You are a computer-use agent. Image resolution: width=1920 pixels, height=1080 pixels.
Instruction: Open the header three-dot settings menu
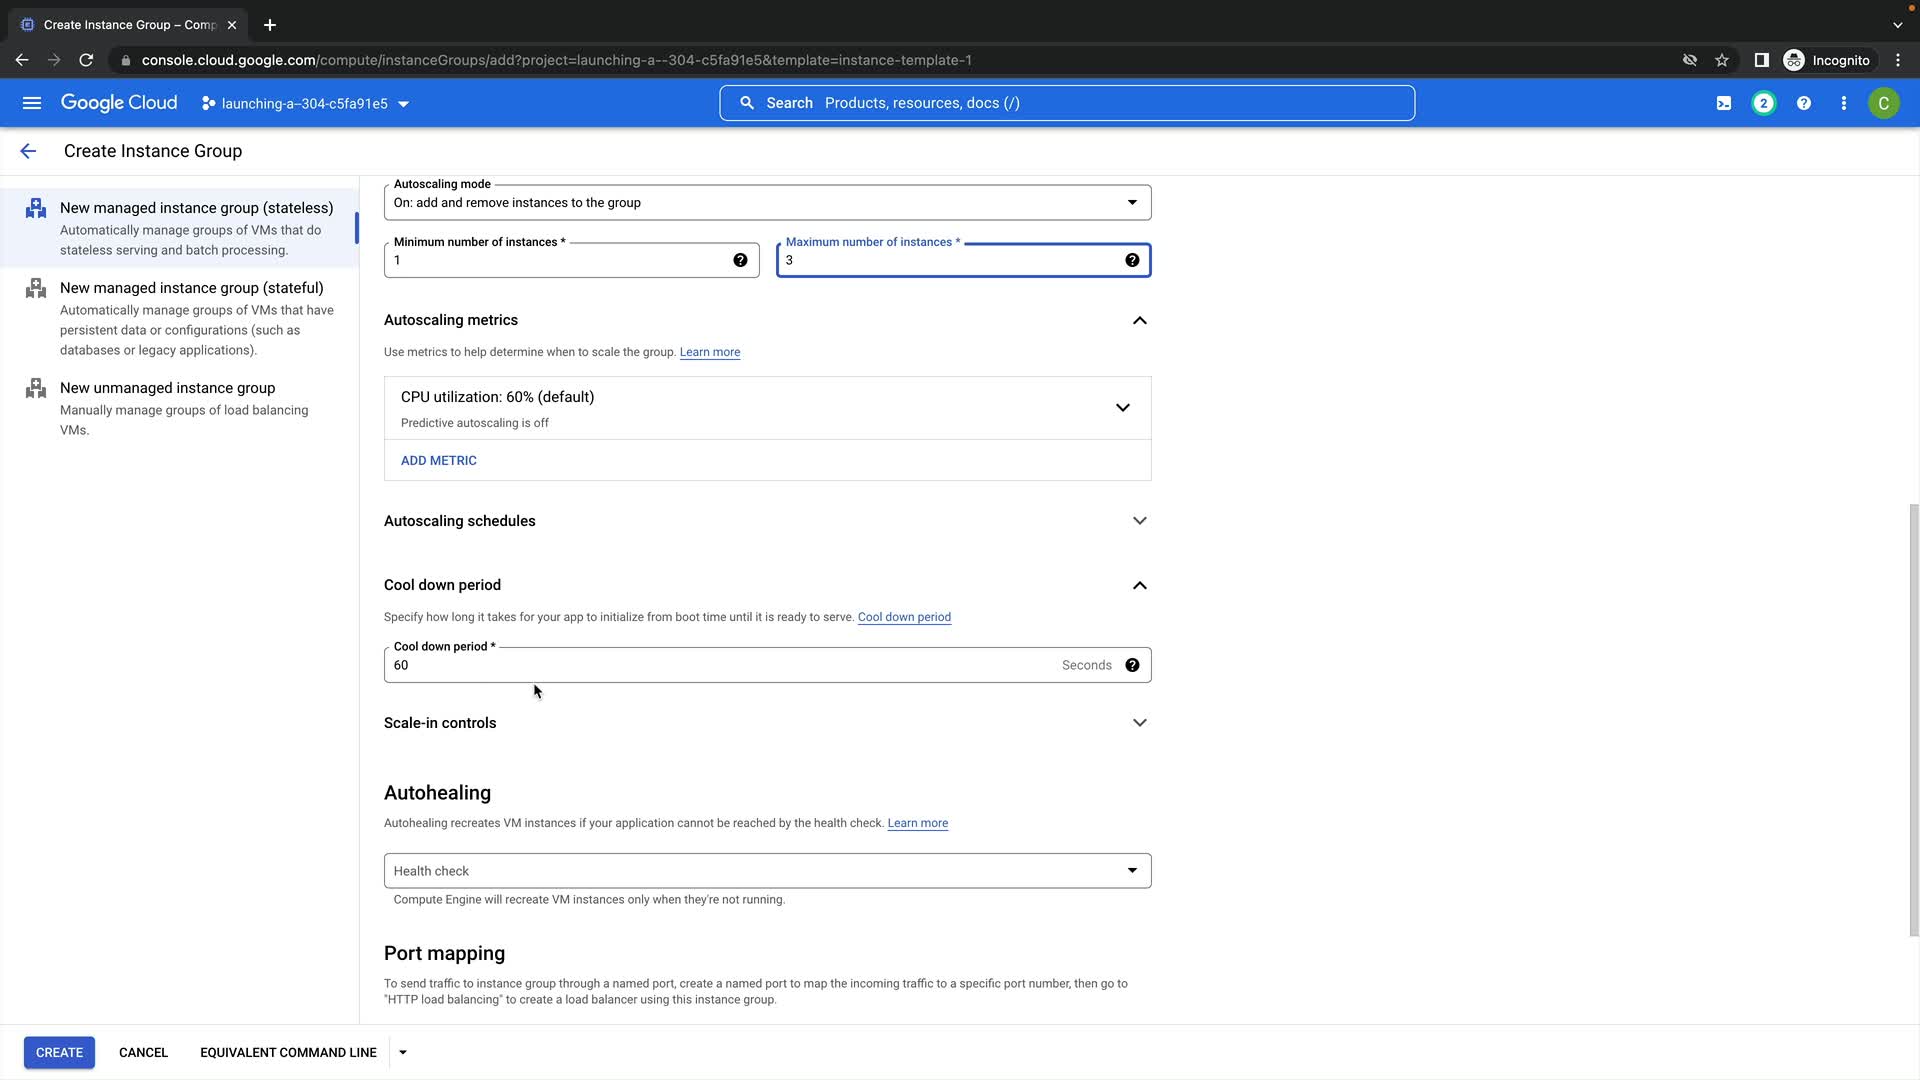click(x=1844, y=103)
